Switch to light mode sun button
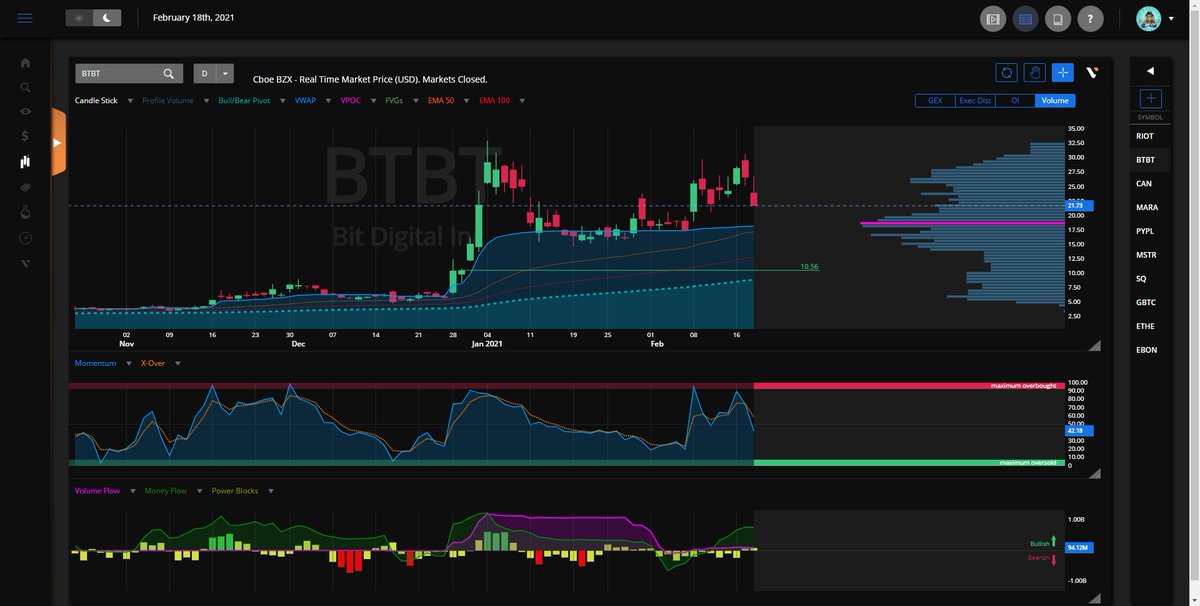Image resolution: width=1200 pixels, height=606 pixels. coord(79,18)
